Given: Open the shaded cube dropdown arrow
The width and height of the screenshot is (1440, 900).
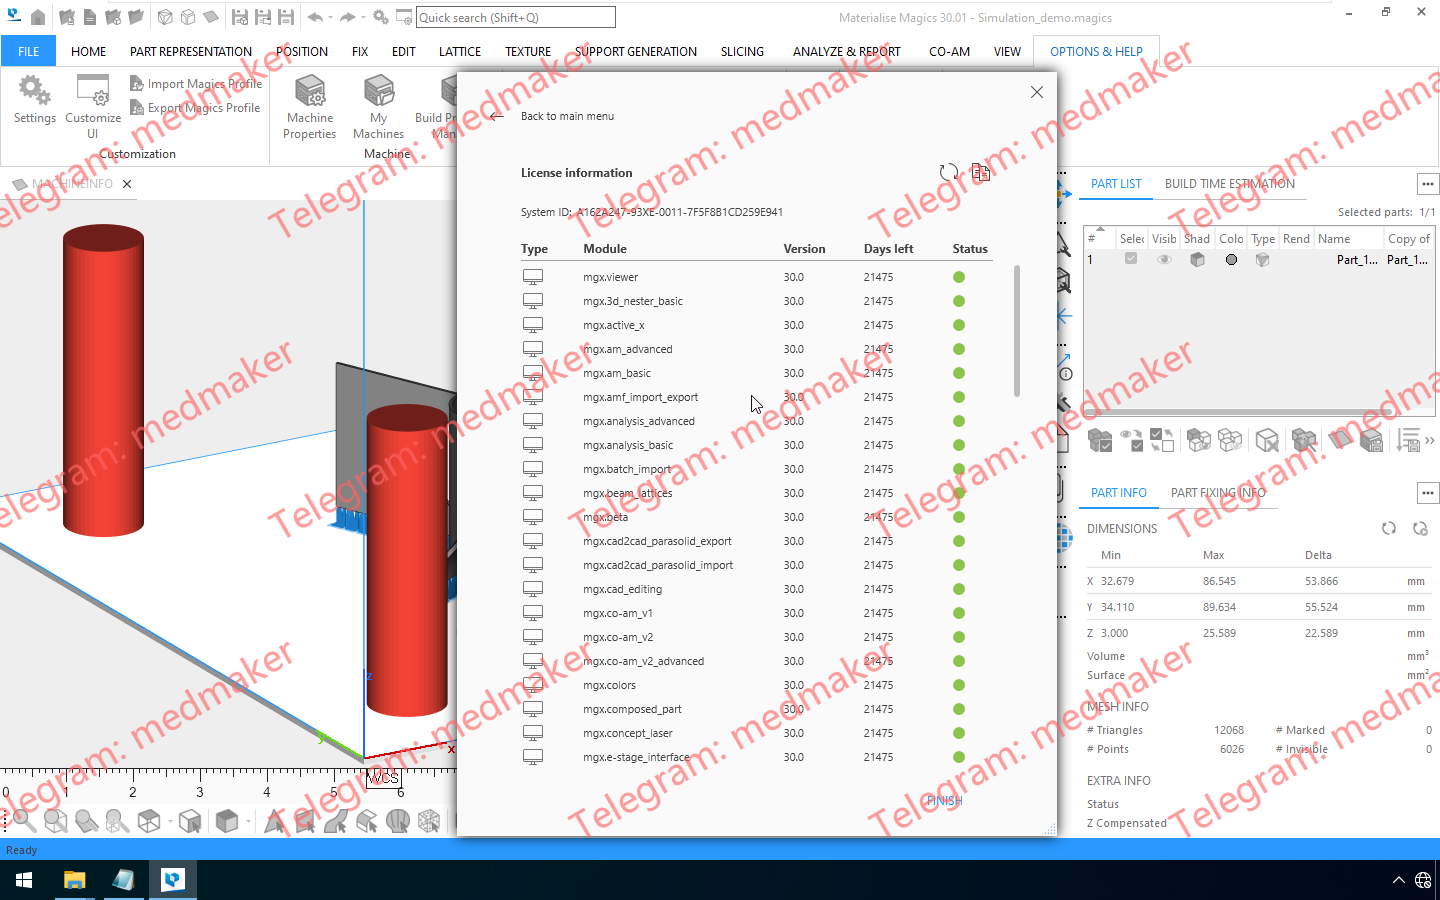Looking at the screenshot, I should point(249,822).
